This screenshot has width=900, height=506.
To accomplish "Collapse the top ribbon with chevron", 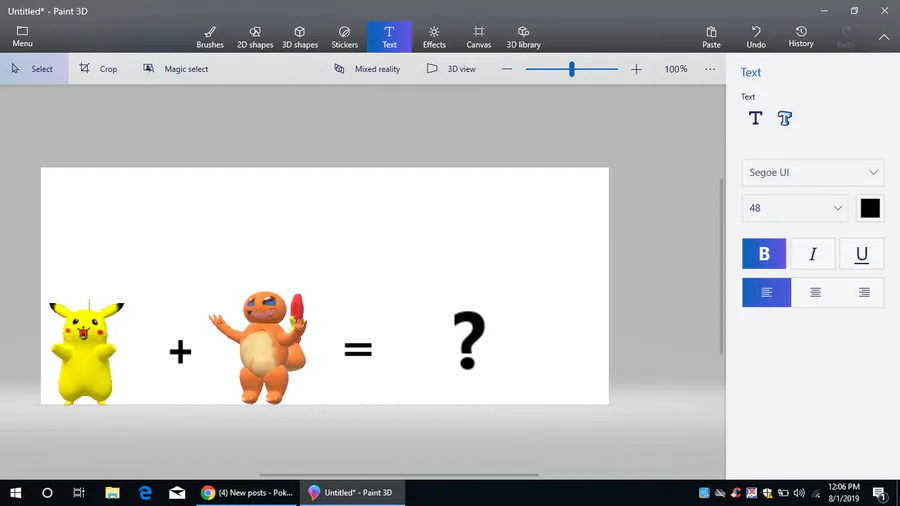I will 884,37.
